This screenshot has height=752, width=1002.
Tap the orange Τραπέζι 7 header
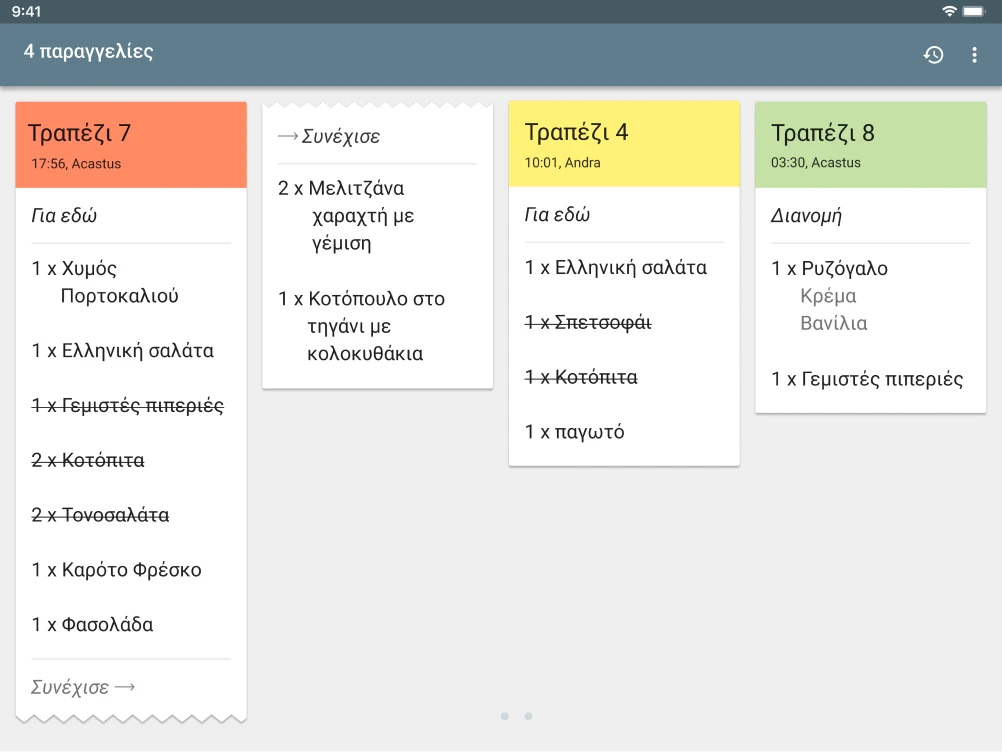click(131, 144)
